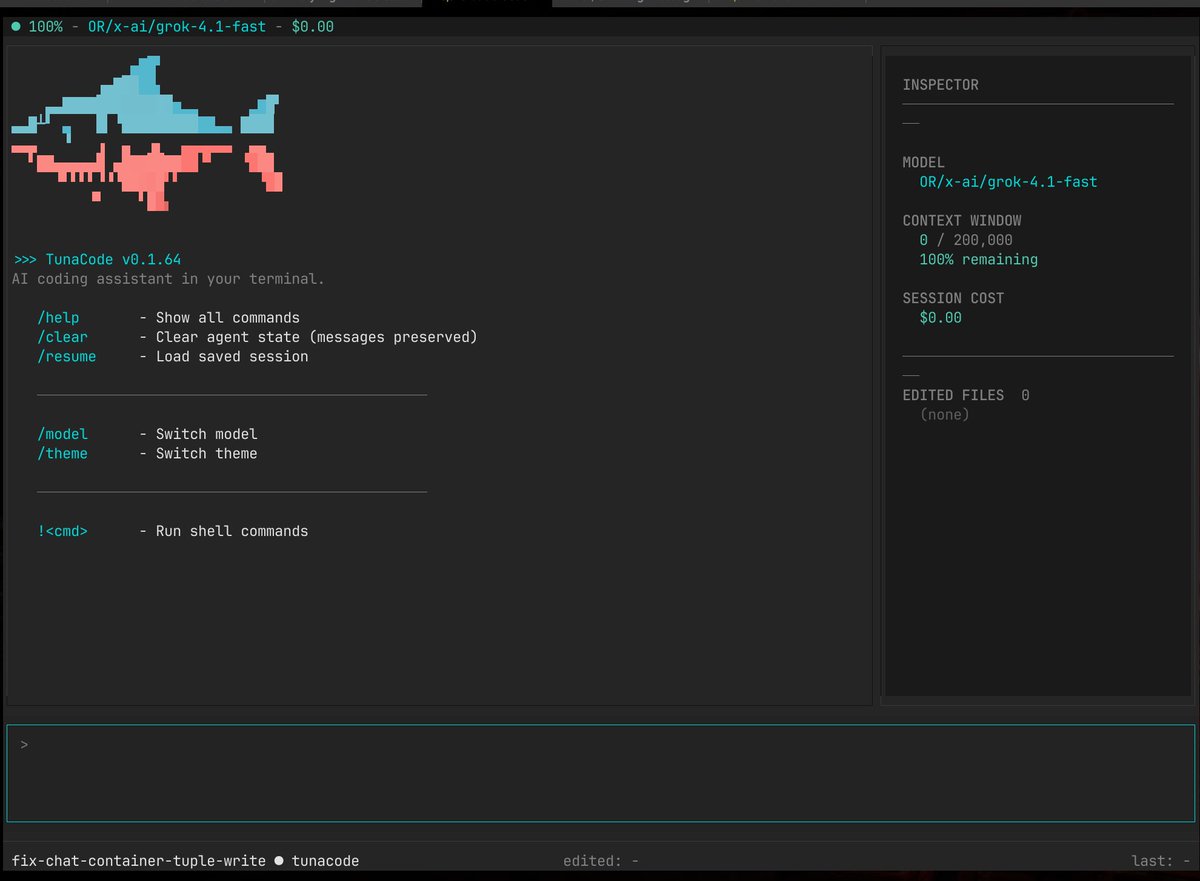Image resolution: width=1200 pixels, height=881 pixels.
Task: Click 'Show all commands' description
Action: pos(227,318)
